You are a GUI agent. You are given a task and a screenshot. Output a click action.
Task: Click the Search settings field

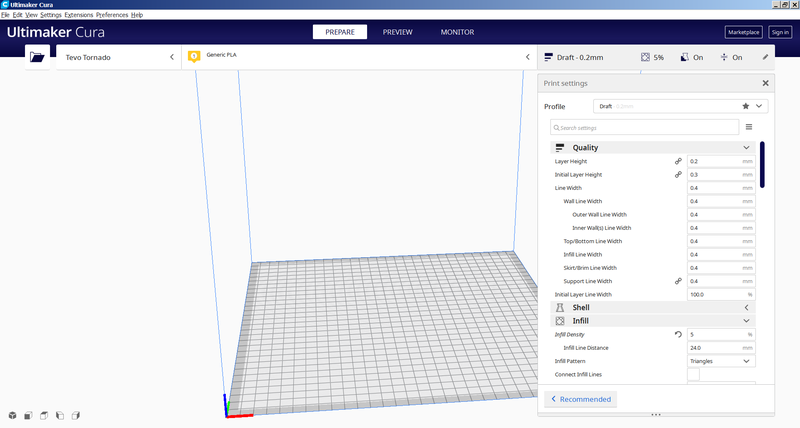tap(644, 128)
